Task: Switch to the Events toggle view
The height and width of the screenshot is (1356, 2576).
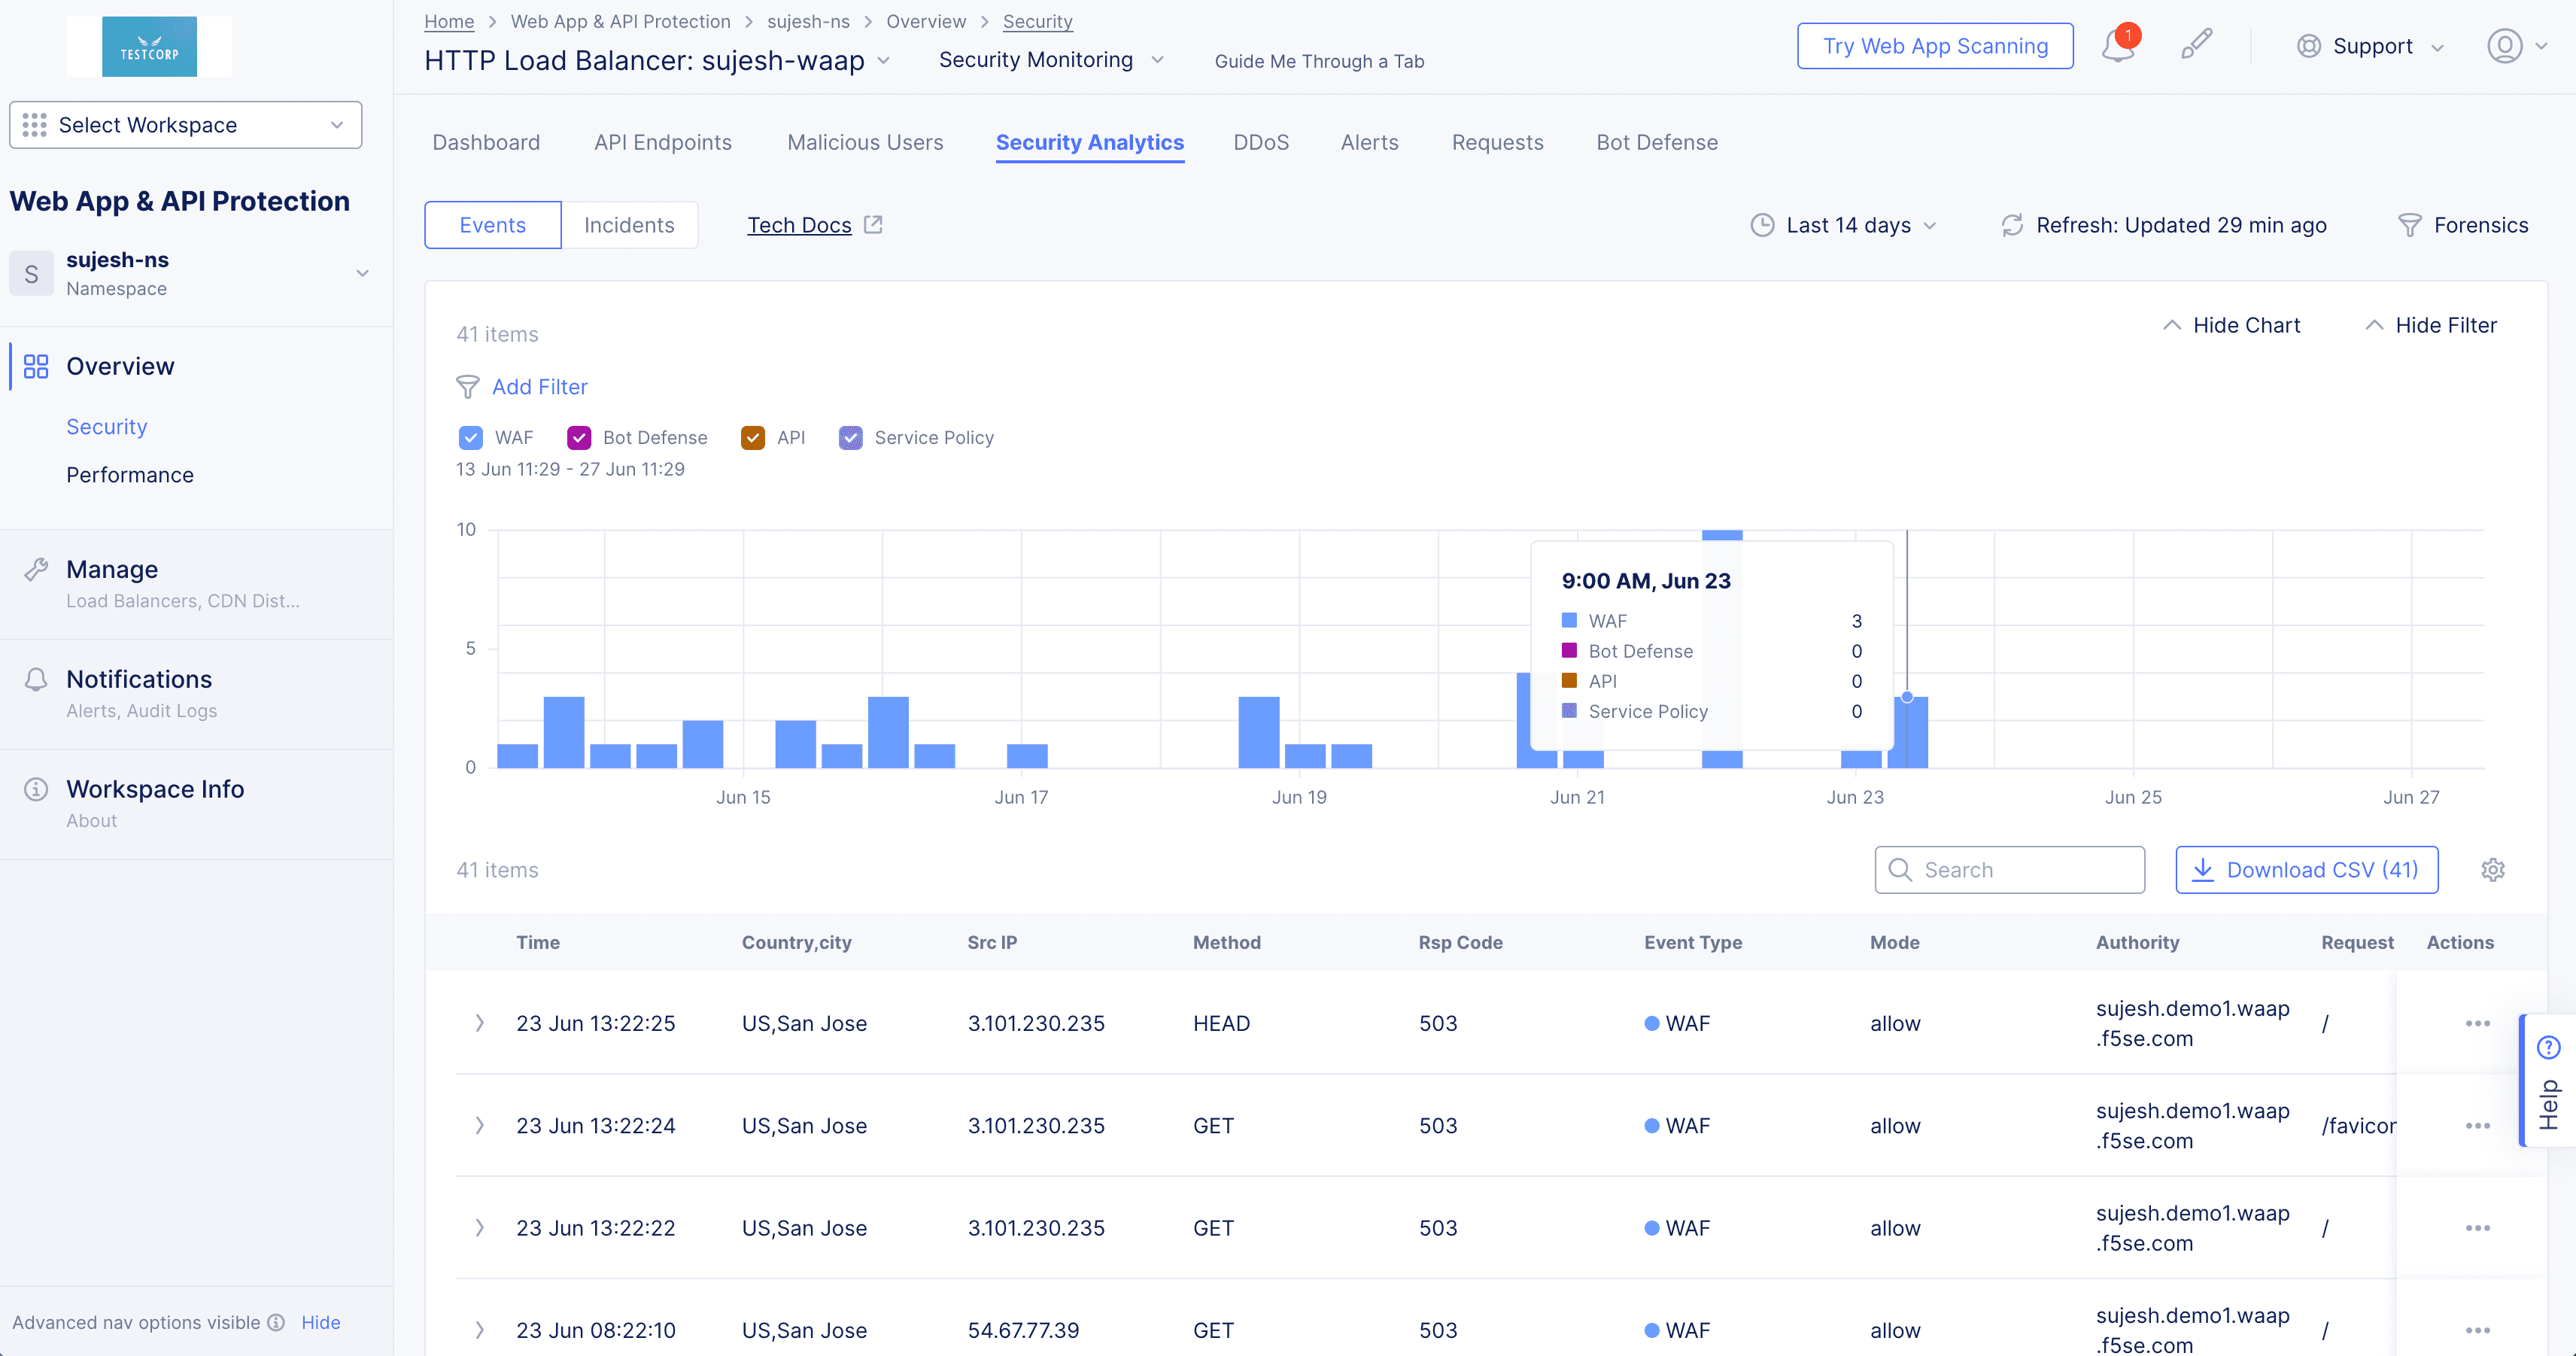Action: click(492, 225)
